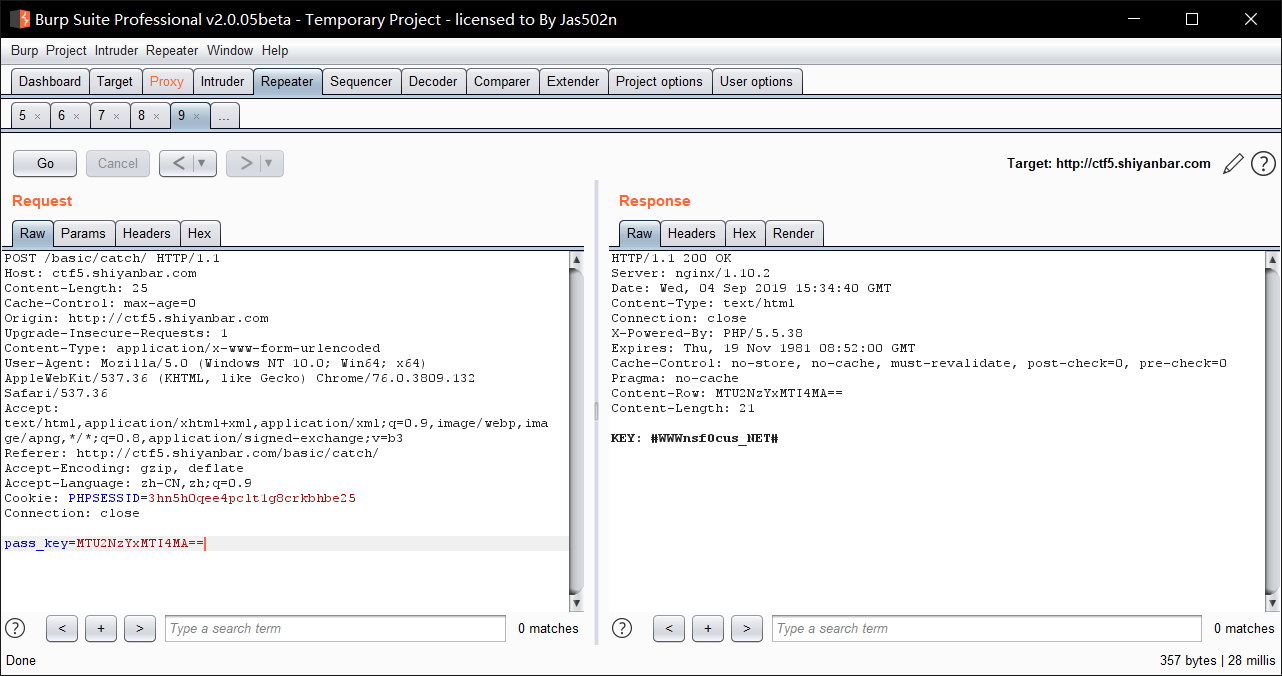The height and width of the screenshot is (676, 1282).
Task: Show response Hex view
Action: point(745,233)
